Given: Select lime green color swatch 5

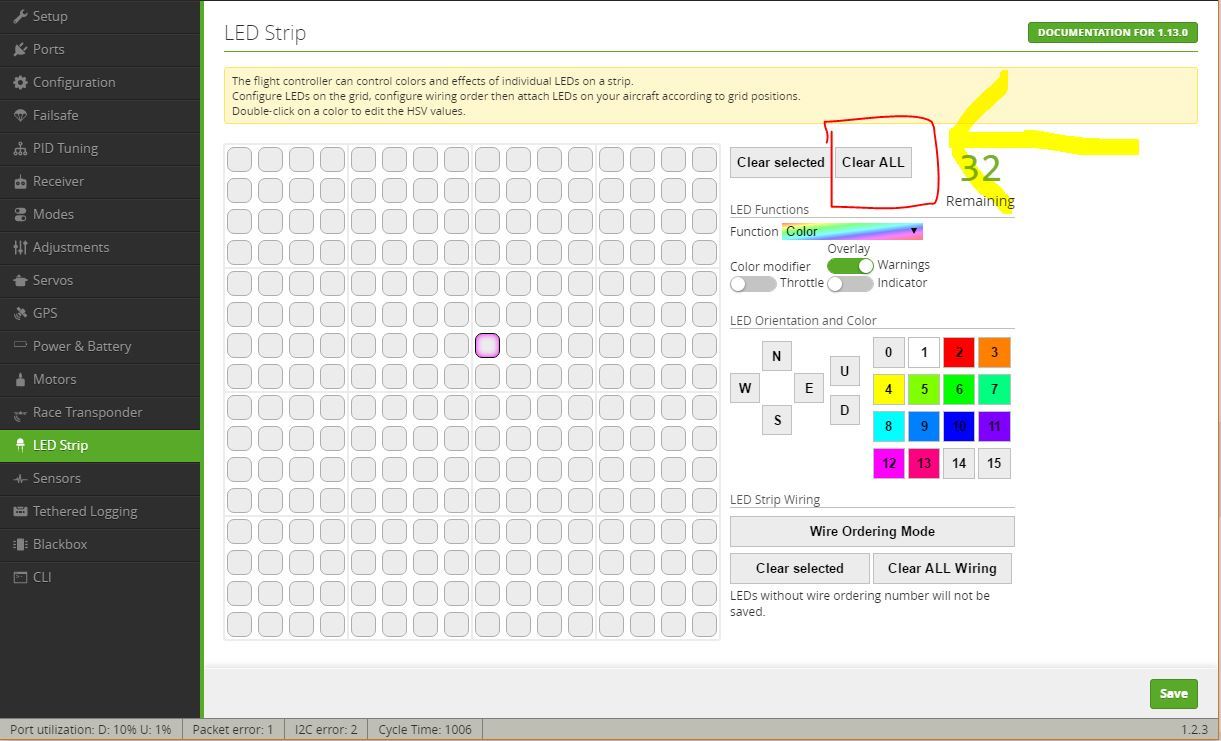Looking at the screenshot, I should coord(924,389).
